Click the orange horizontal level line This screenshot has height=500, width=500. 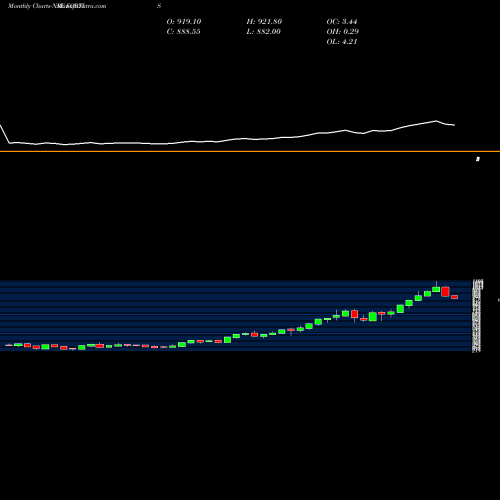[250, 151]
